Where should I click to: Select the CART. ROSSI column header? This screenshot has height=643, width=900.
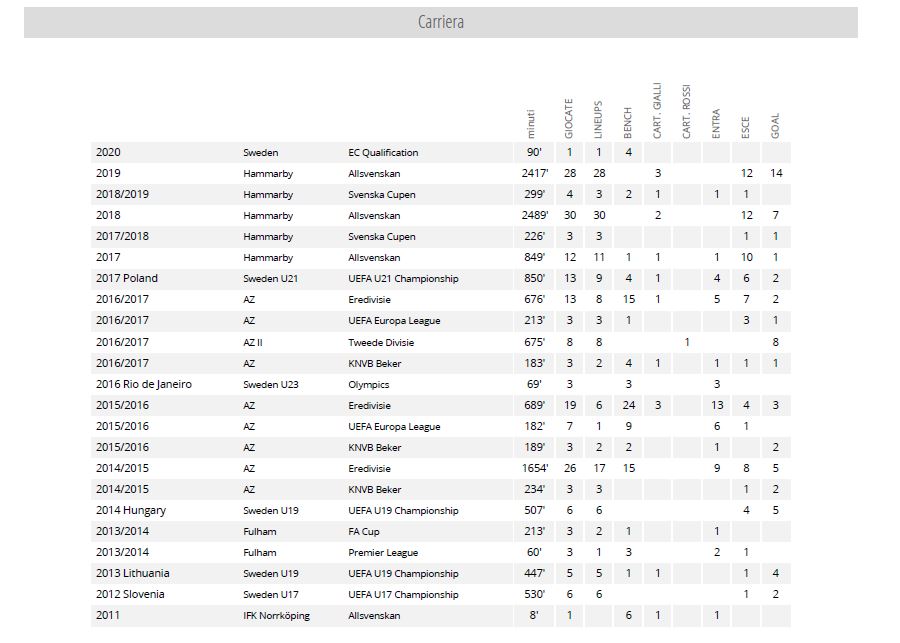click(x=686, y=112)
